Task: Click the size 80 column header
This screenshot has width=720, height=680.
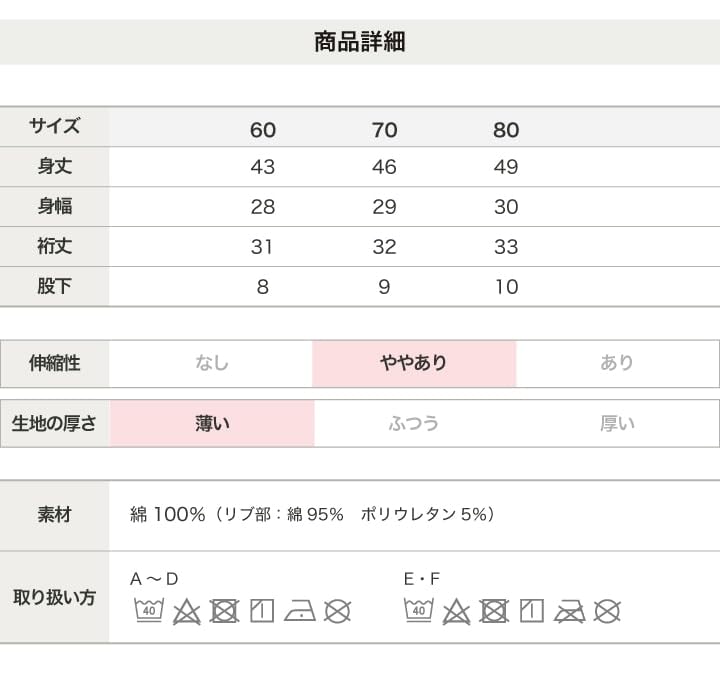Action: (506, 130)
